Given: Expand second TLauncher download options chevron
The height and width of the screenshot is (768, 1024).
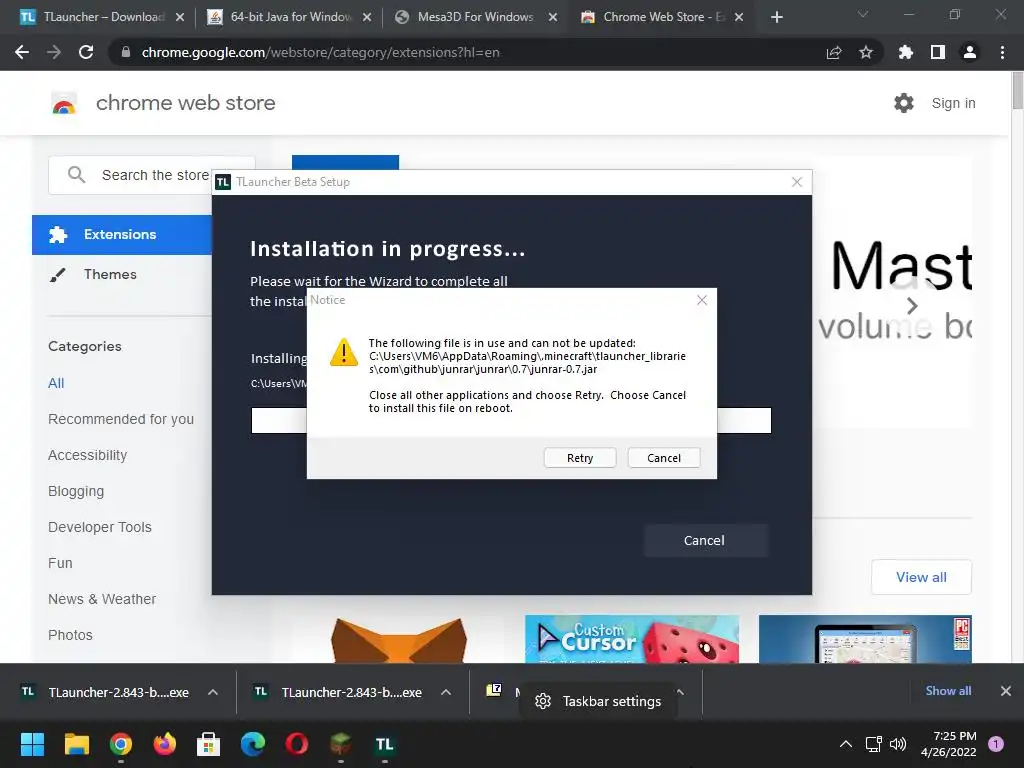Looking at the screenshot, I should click(x=446, y=692).
